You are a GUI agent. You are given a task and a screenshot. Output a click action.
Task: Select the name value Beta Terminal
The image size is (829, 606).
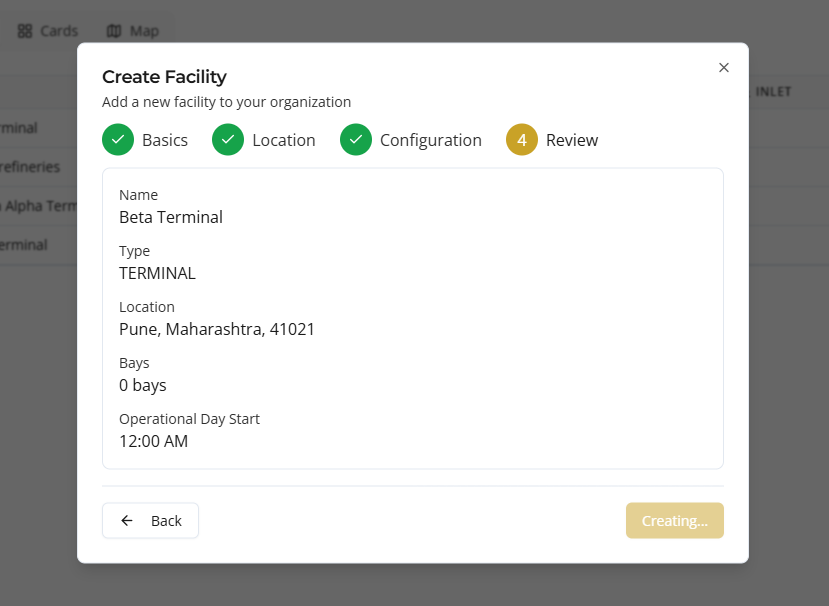pyautogui.click(x=171, y=217)
